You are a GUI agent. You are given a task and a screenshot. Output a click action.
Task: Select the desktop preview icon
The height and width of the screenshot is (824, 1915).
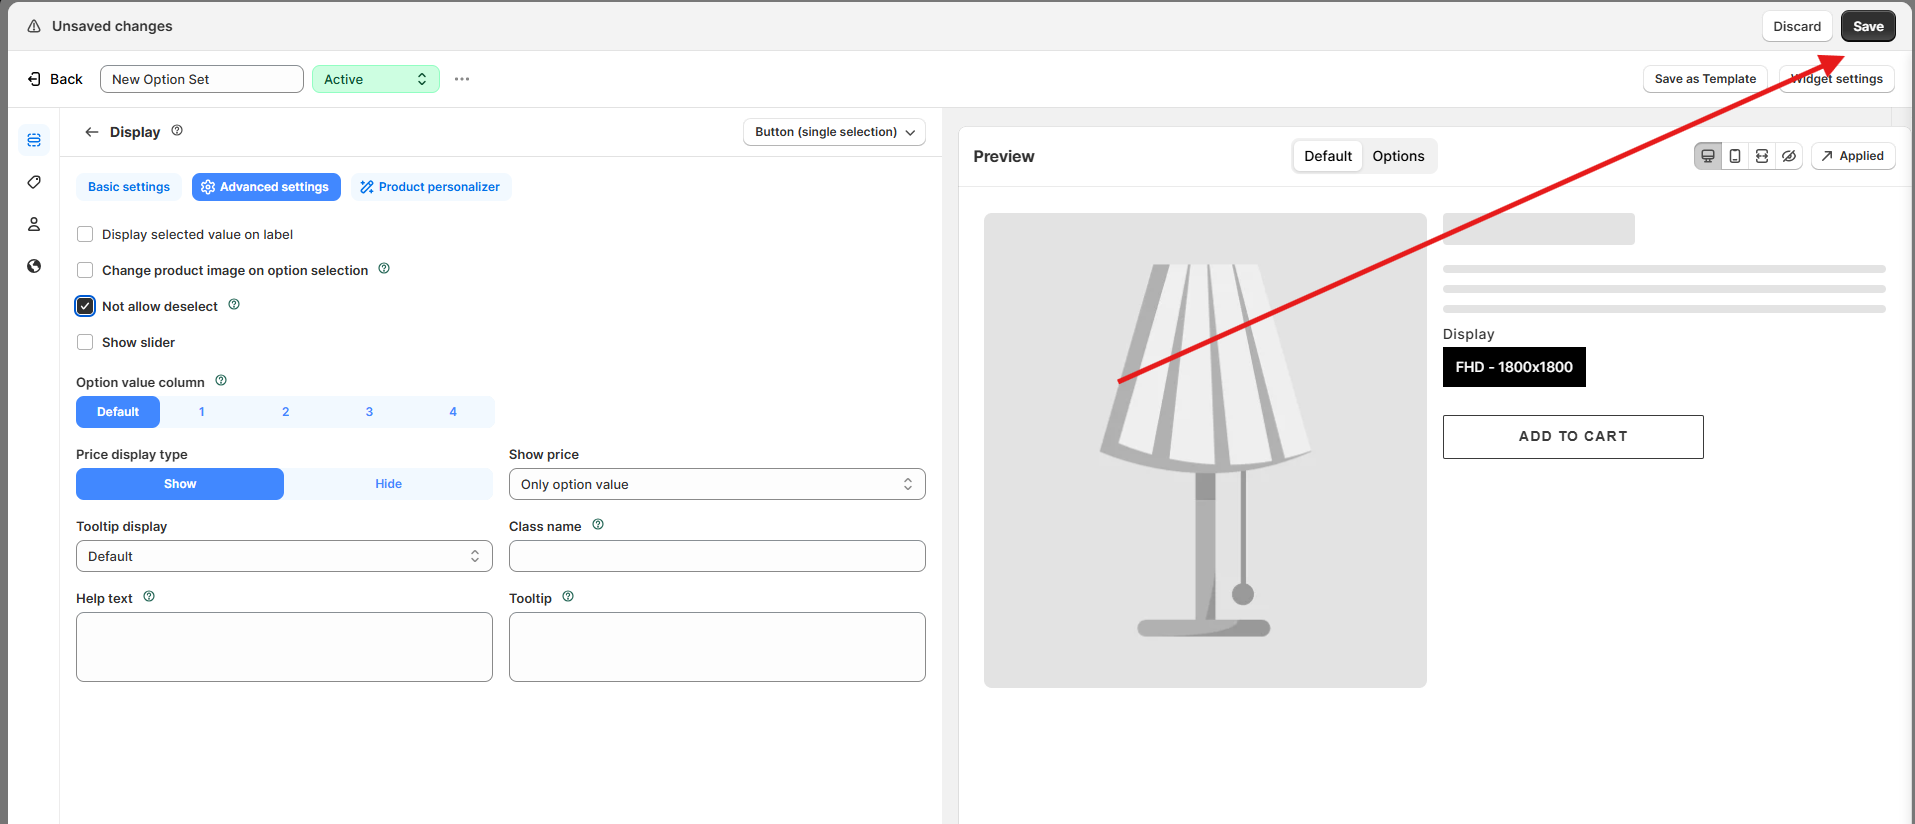tap(1708, 156)
